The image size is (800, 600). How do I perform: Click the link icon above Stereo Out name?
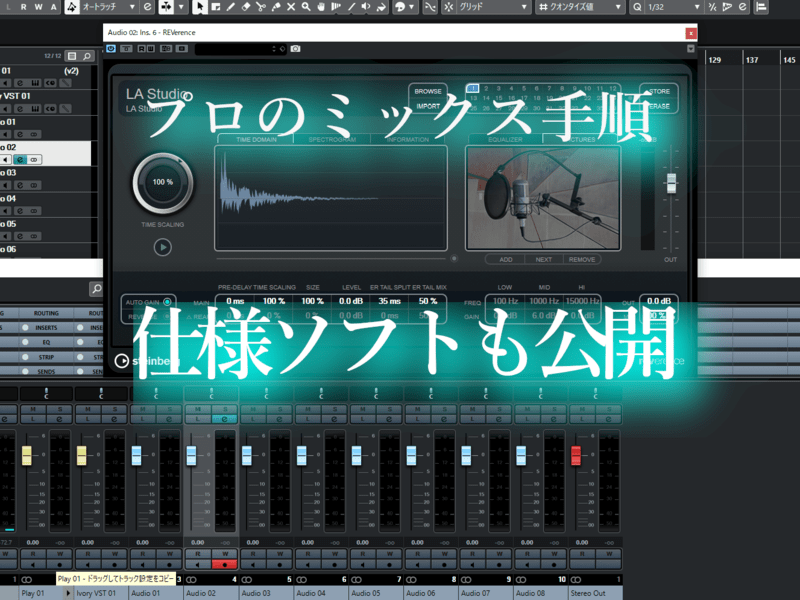576,580
